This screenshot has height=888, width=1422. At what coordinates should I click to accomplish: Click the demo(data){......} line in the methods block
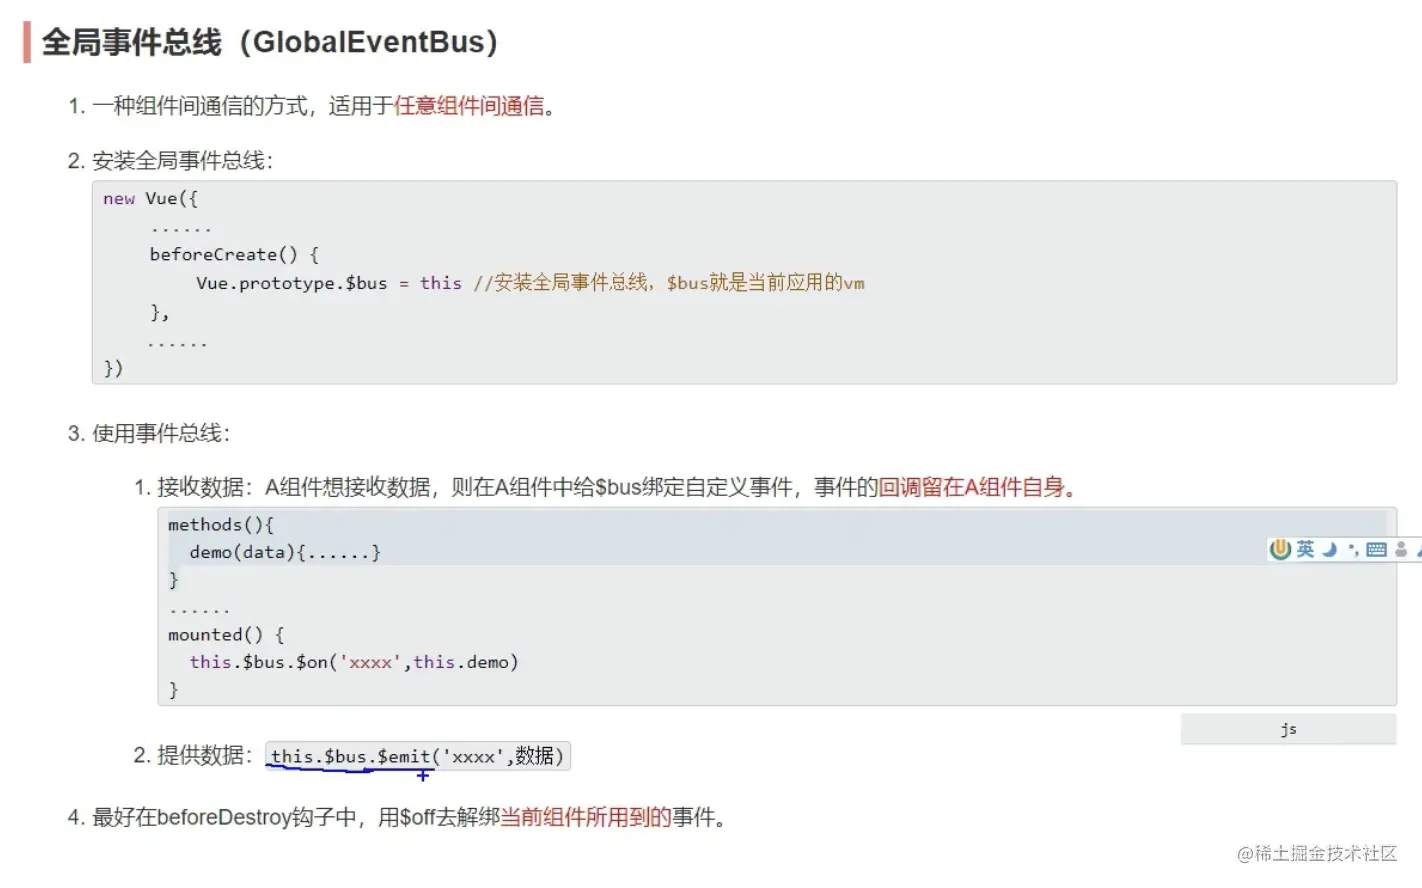[x=285, y=552]
